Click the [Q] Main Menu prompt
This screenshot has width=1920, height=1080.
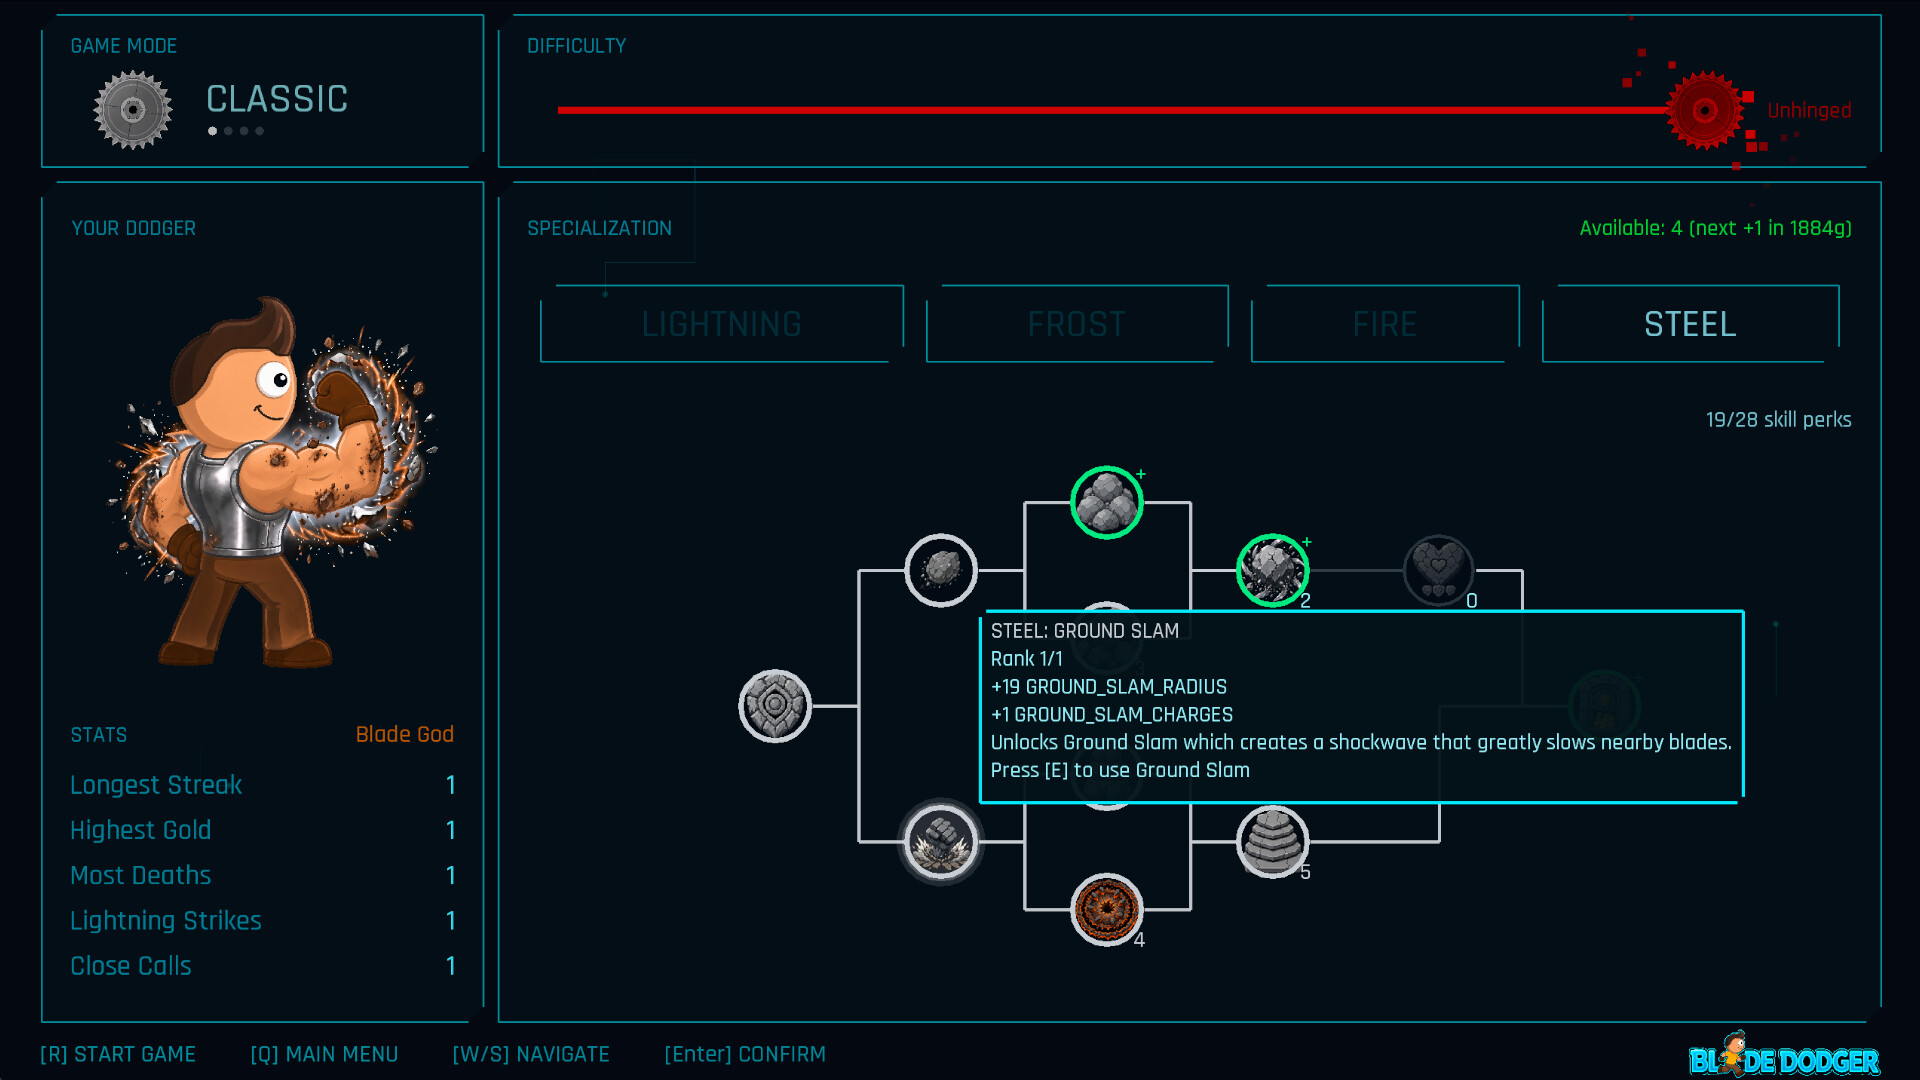pos(324,1054)
